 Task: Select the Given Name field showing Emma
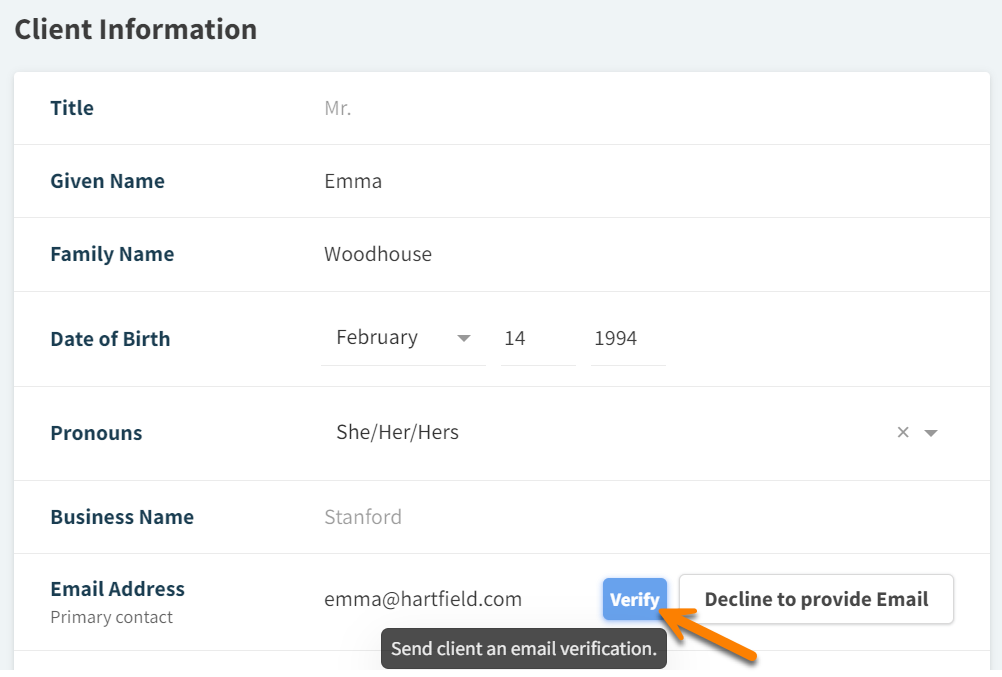400,181
